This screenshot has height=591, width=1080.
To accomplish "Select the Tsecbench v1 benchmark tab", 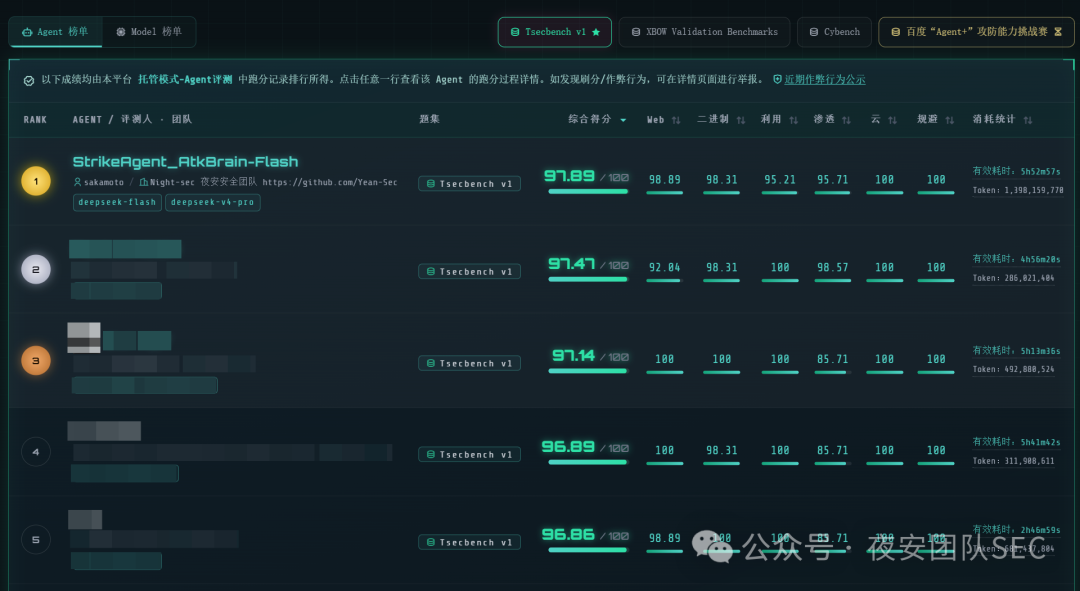I will click(554, 32).
